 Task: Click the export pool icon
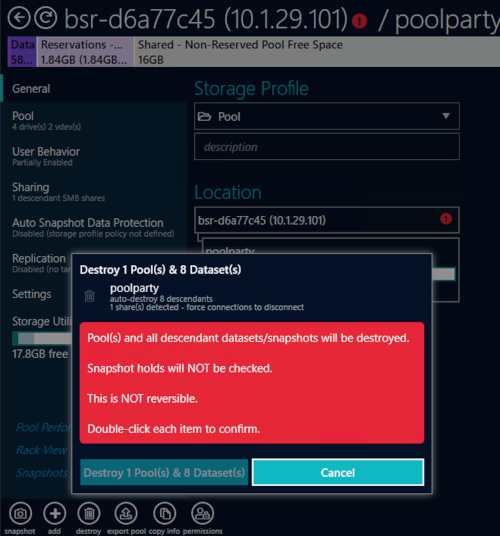click(x=126, y=513)
